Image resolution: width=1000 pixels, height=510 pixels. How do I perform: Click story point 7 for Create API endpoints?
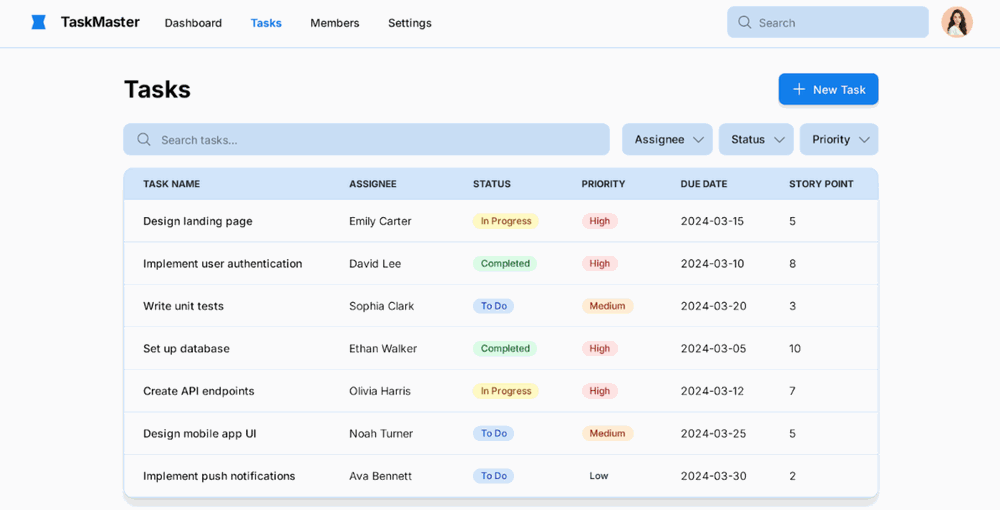point(792,391)
